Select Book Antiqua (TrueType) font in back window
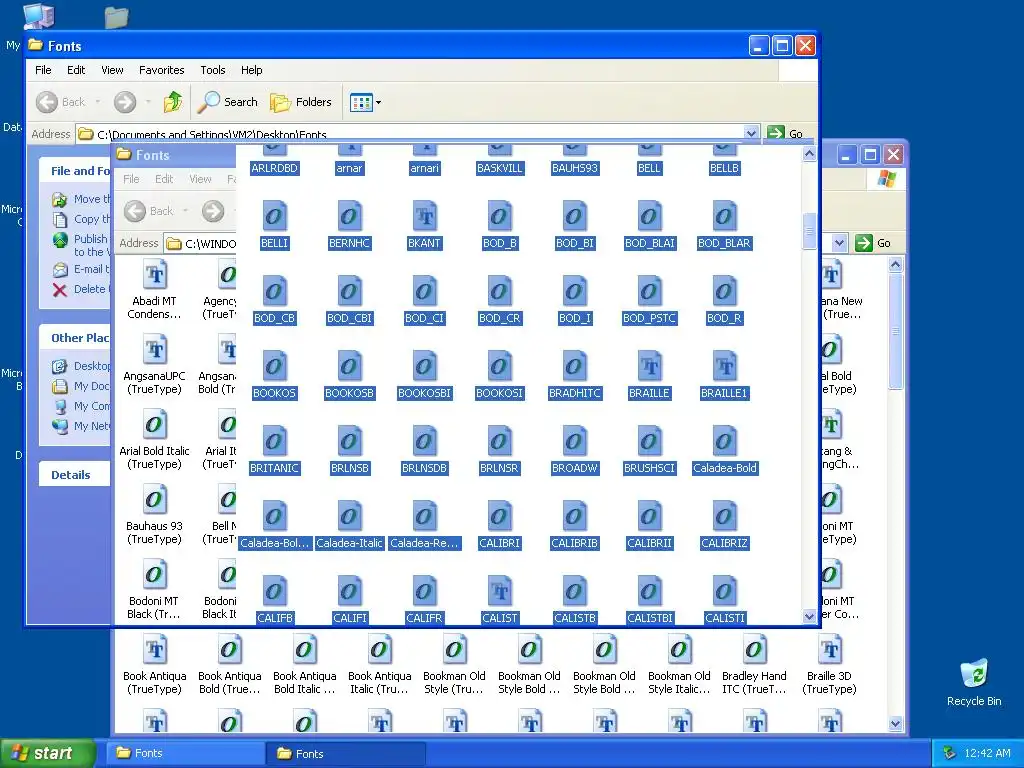This screenshot has height=768, width=1024. (x=155, y=651)
